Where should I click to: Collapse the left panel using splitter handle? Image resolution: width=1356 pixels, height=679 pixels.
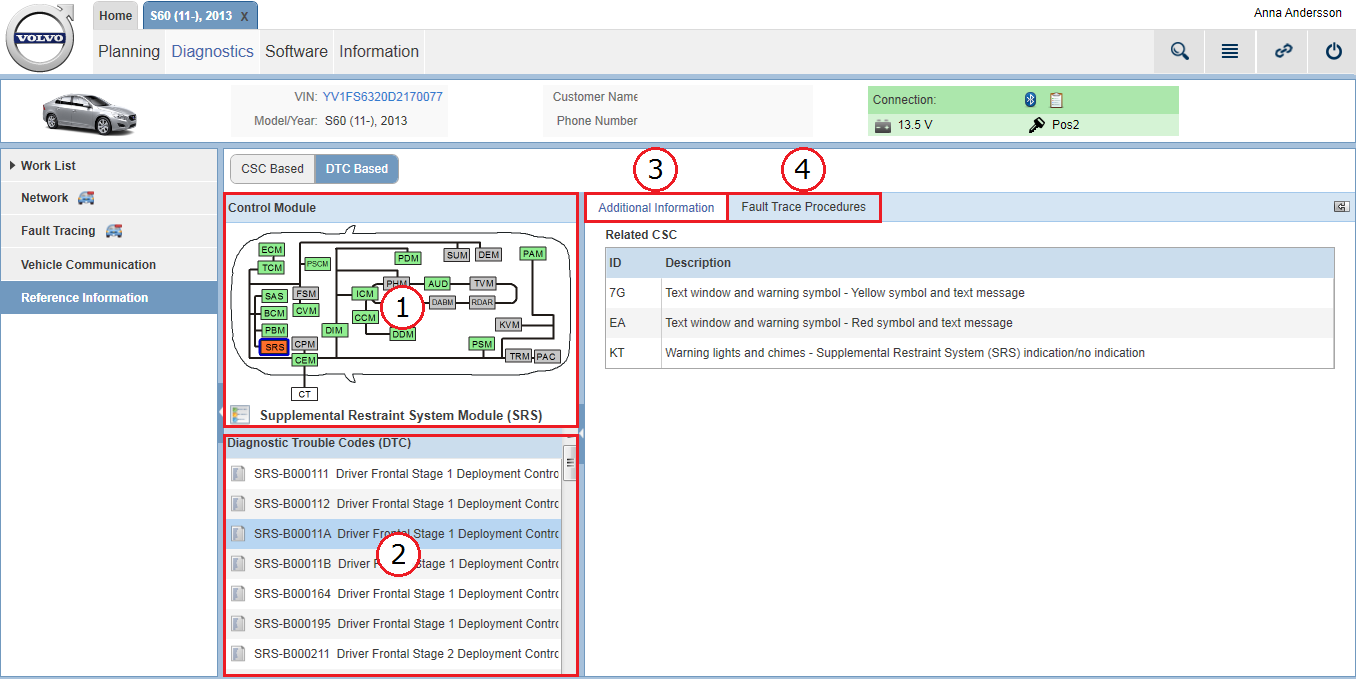tap(220, 412)
